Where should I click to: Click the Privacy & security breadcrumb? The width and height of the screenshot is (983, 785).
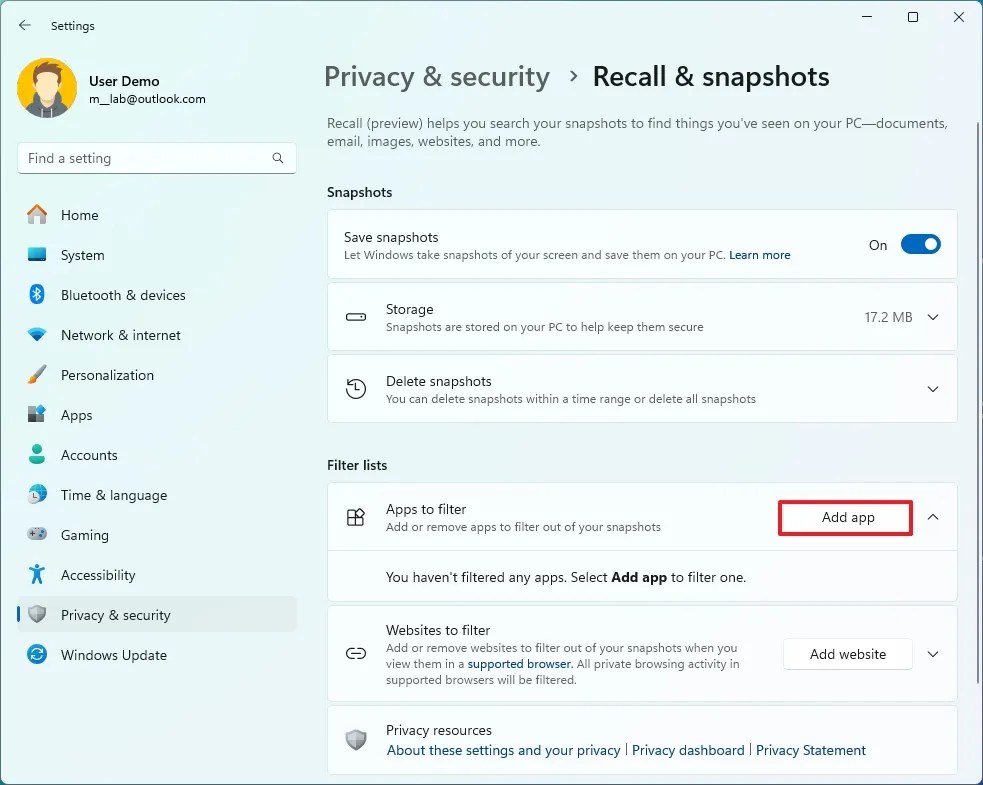tap(436, 76)
